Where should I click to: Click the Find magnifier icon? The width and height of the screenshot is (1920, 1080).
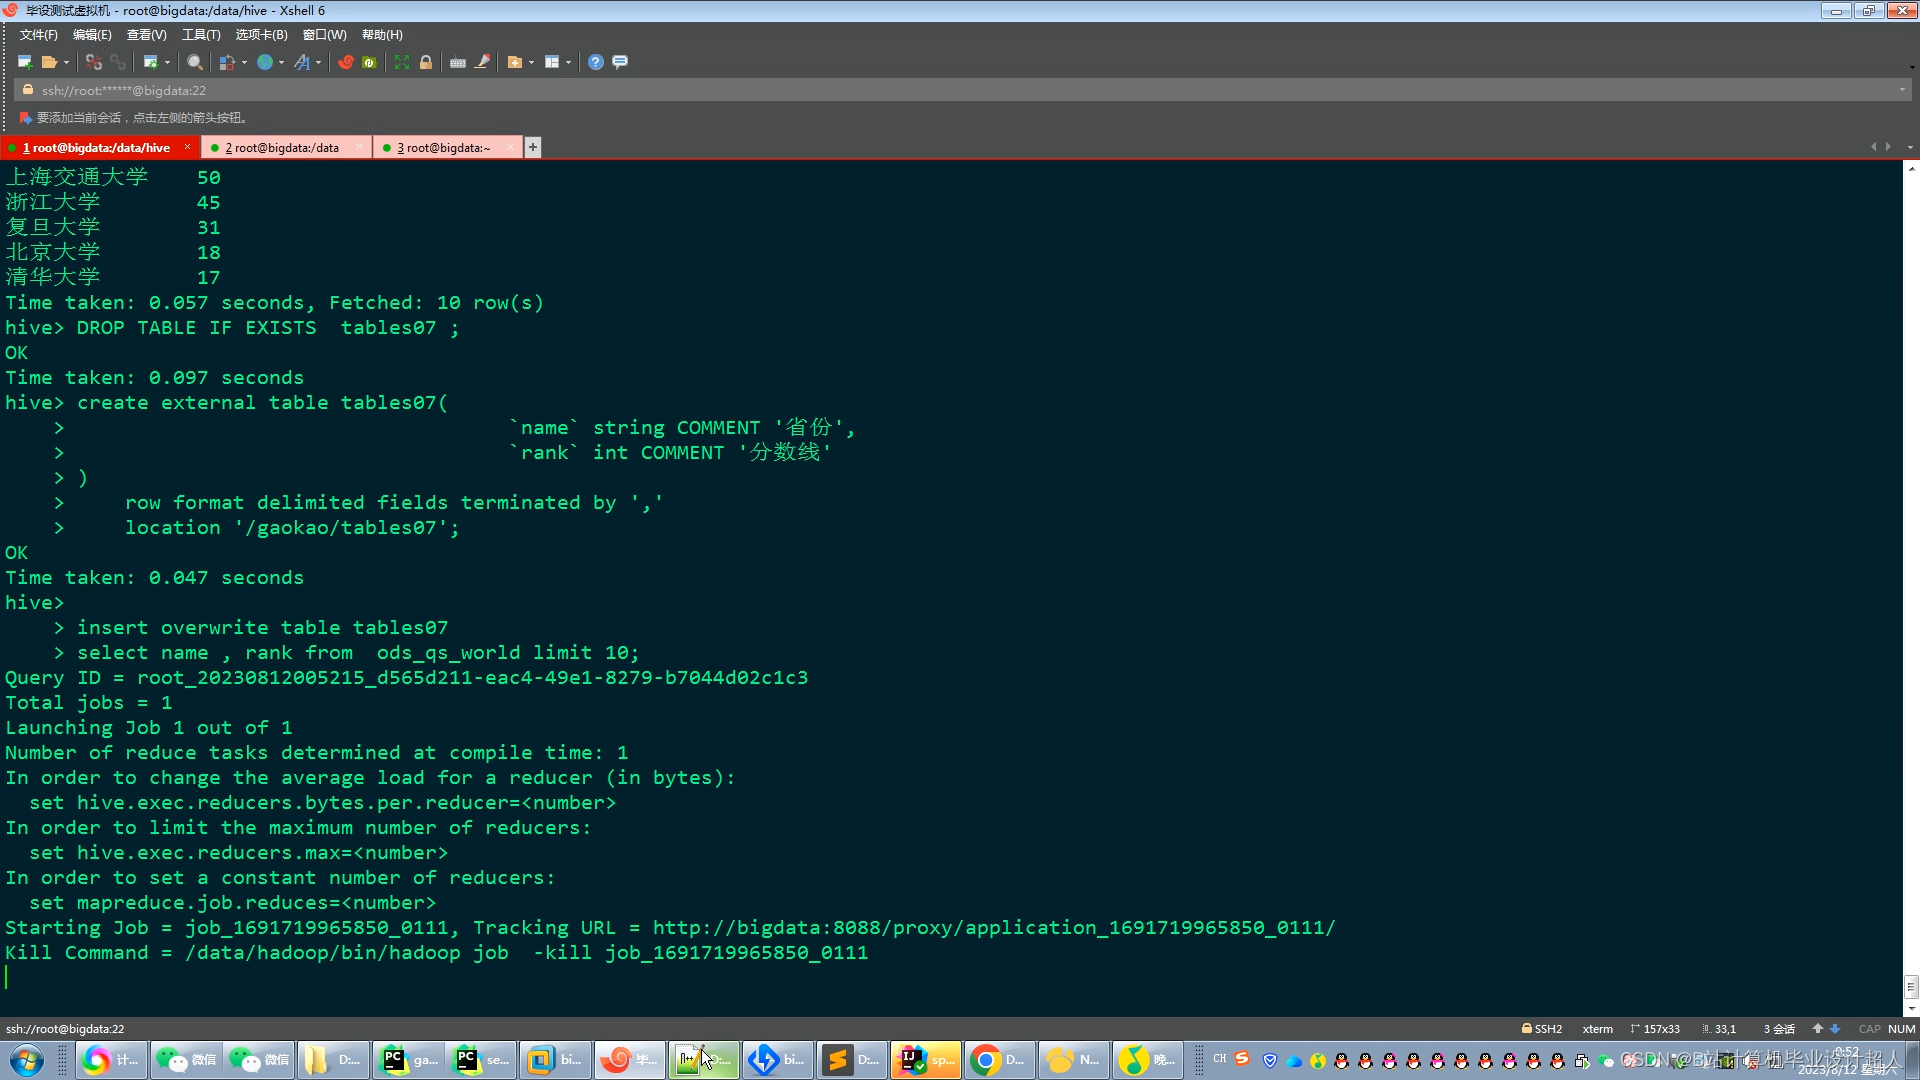(x=195, y=62)
